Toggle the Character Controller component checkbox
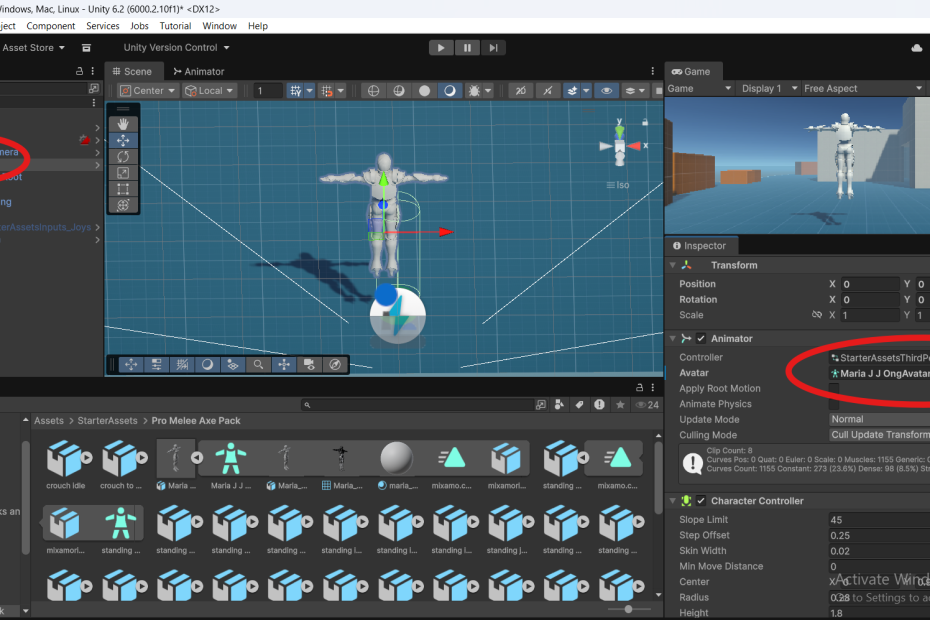The height and width of the screenshot is (620, 930). (701, 501)
